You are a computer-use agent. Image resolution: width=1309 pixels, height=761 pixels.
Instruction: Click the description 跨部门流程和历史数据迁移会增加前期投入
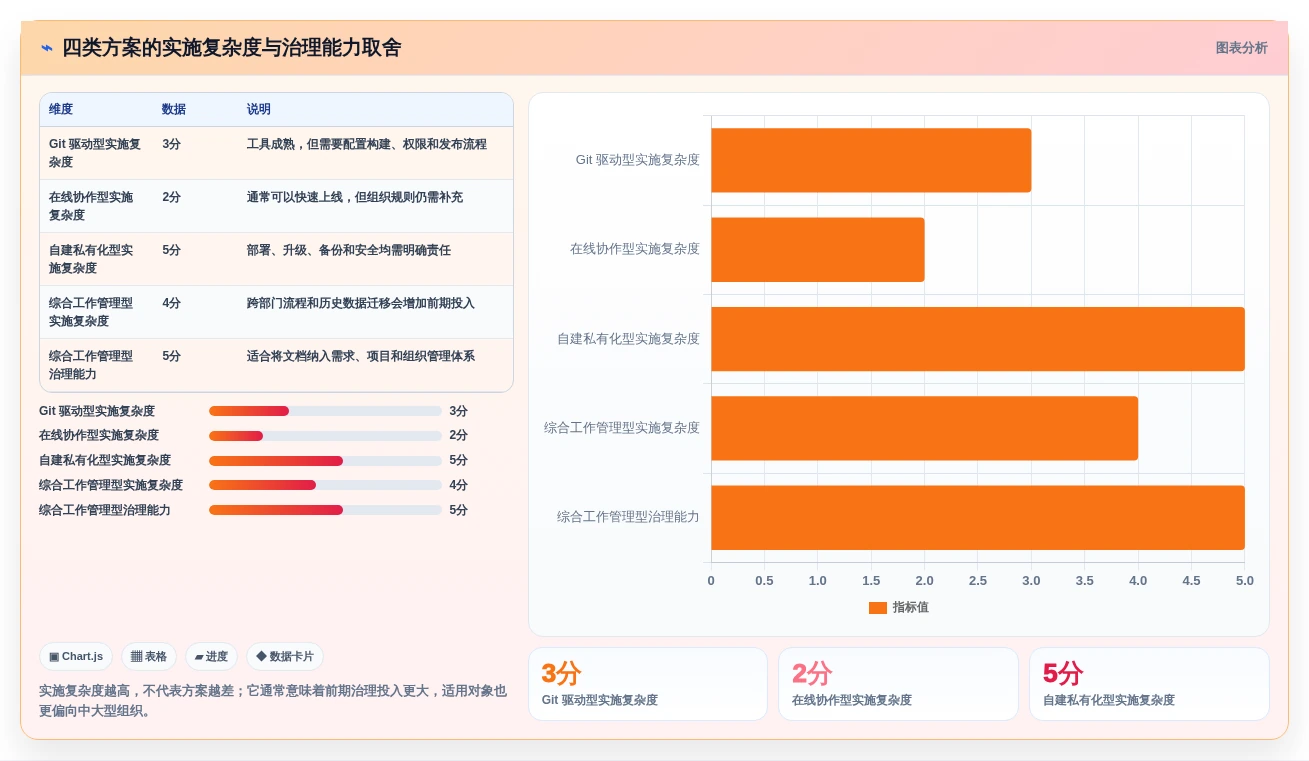coord(361,303)
